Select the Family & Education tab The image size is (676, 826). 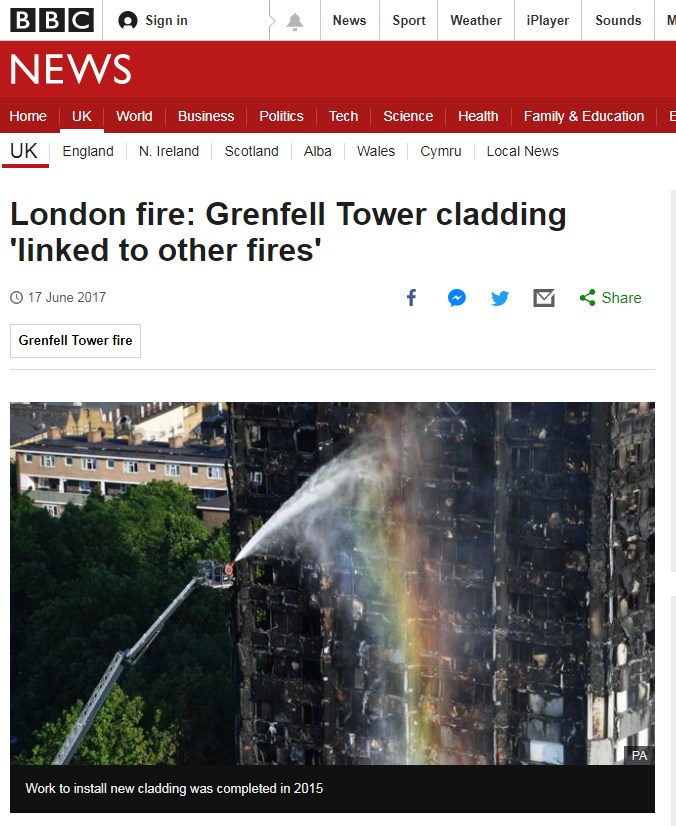pyautogui.click(x=584, y=116)
